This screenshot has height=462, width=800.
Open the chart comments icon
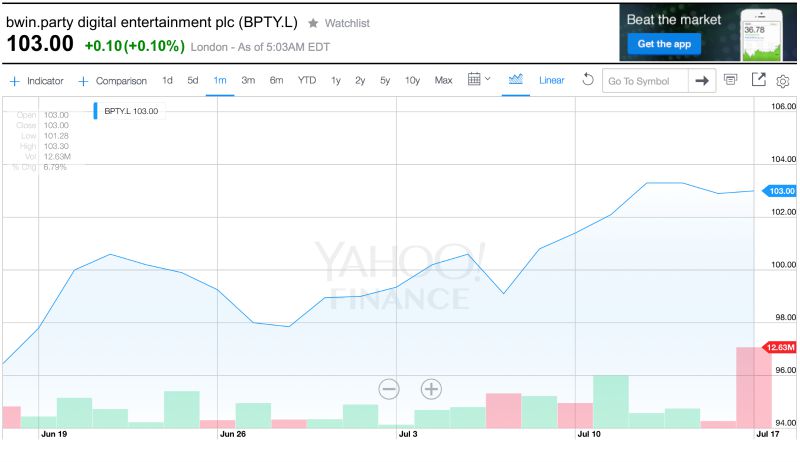pyautogui.click(x=731, y=80)
